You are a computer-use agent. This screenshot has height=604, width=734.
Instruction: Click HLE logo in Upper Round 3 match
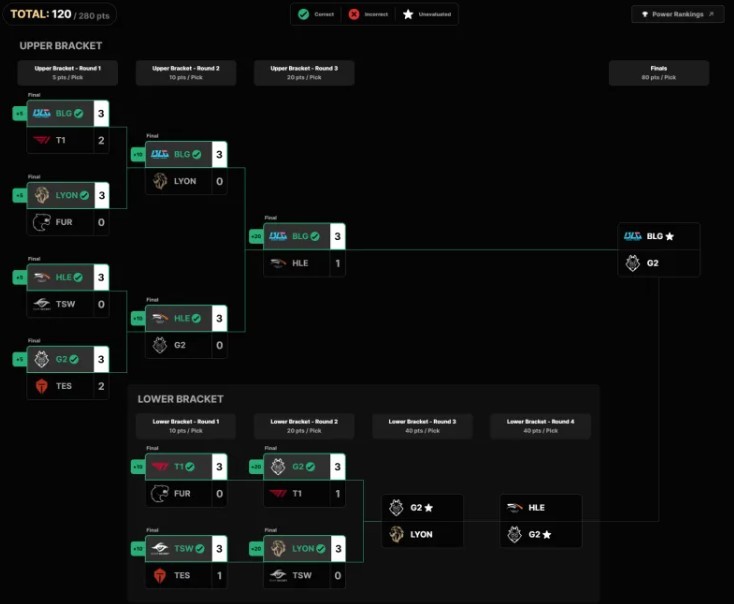coord(278,263)
